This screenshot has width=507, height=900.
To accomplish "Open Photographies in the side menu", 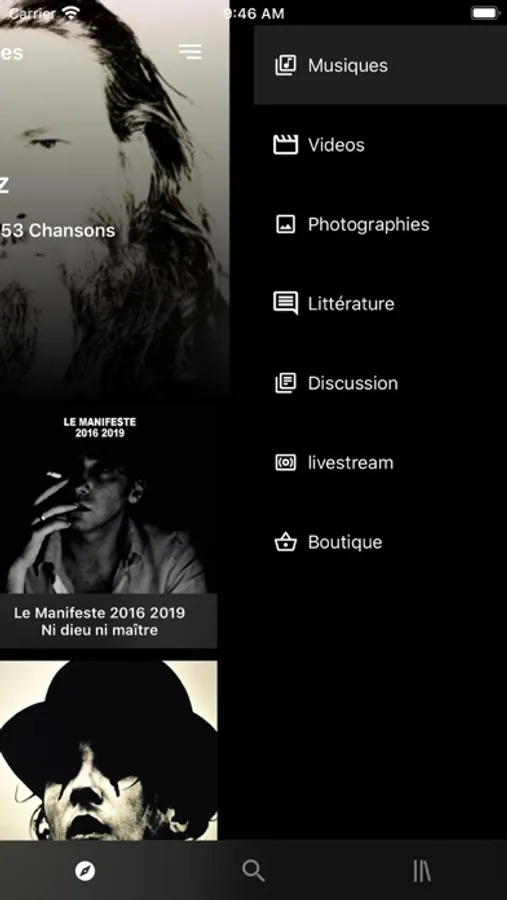I will 380,224.
